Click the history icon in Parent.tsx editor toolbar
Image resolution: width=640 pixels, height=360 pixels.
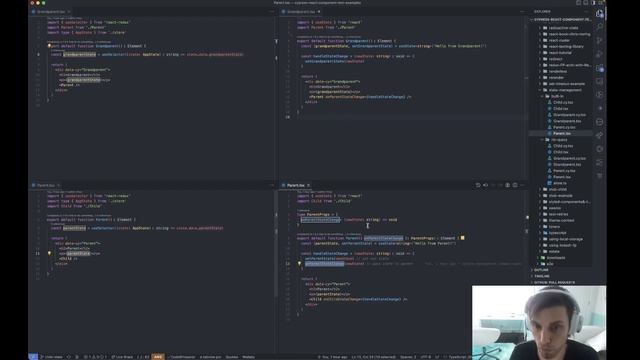[478, 185]
